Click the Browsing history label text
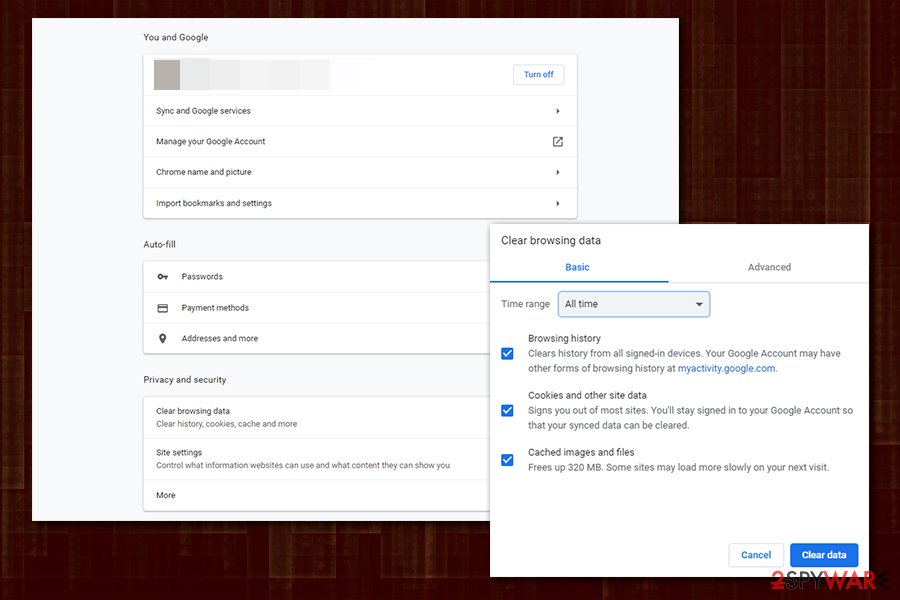Screen dimensions: 900x600 pos(564,339)
